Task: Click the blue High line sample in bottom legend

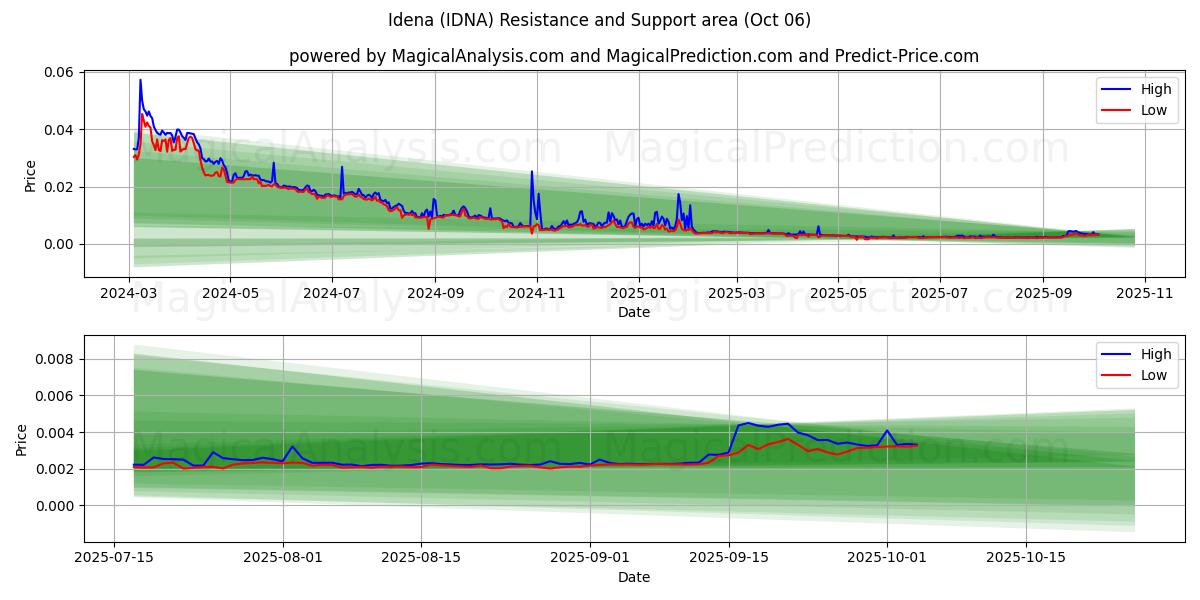Action: 1116,354
